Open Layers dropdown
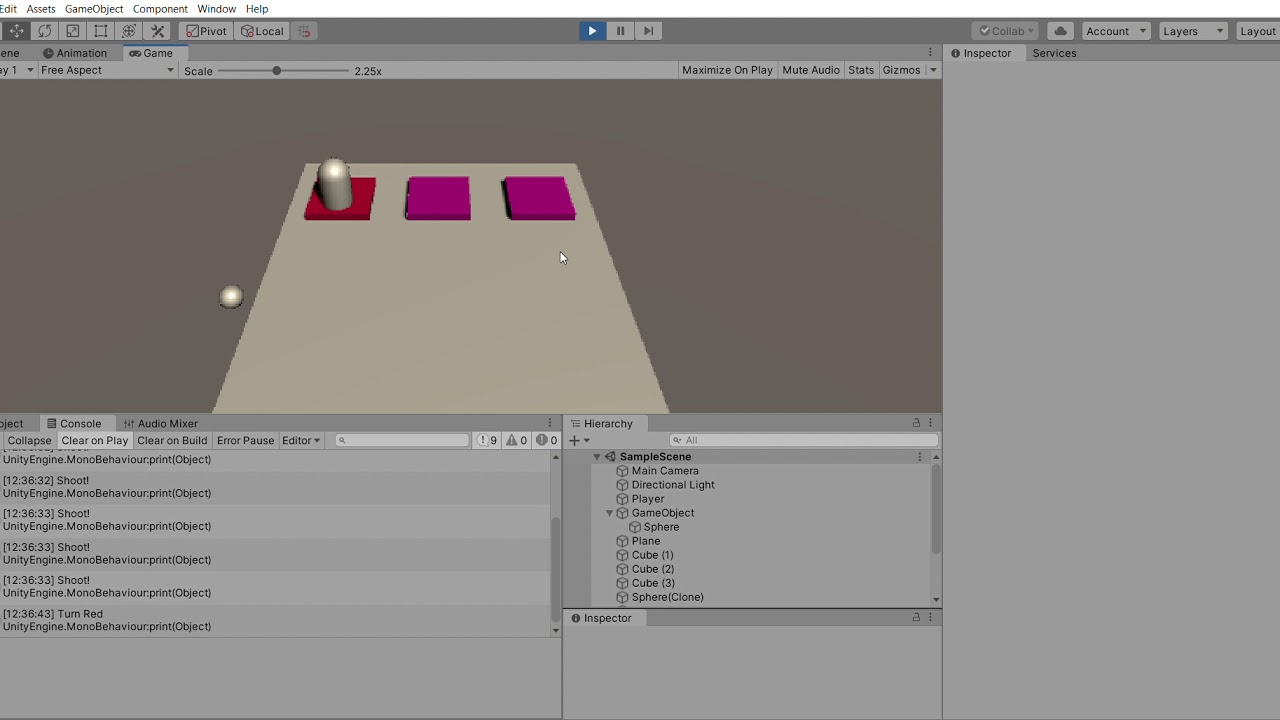Viewport: 1280px width, 720px height. click(x=1192, y=31)
